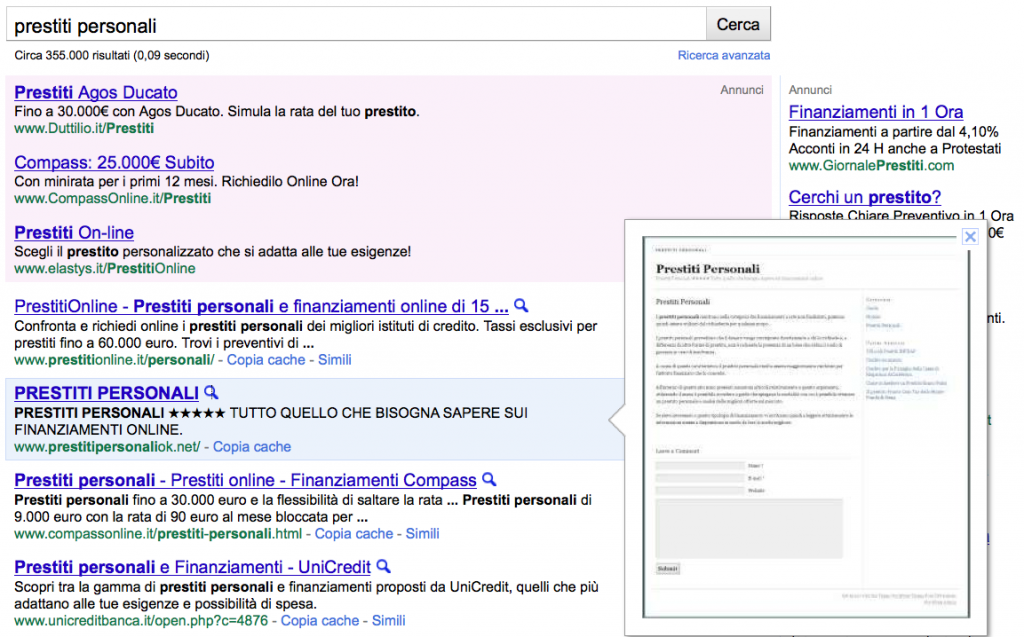Open instant preview for the Compass prestiti-personali result
This screenshot has width=1024, height=637.
tap(489, 479)
